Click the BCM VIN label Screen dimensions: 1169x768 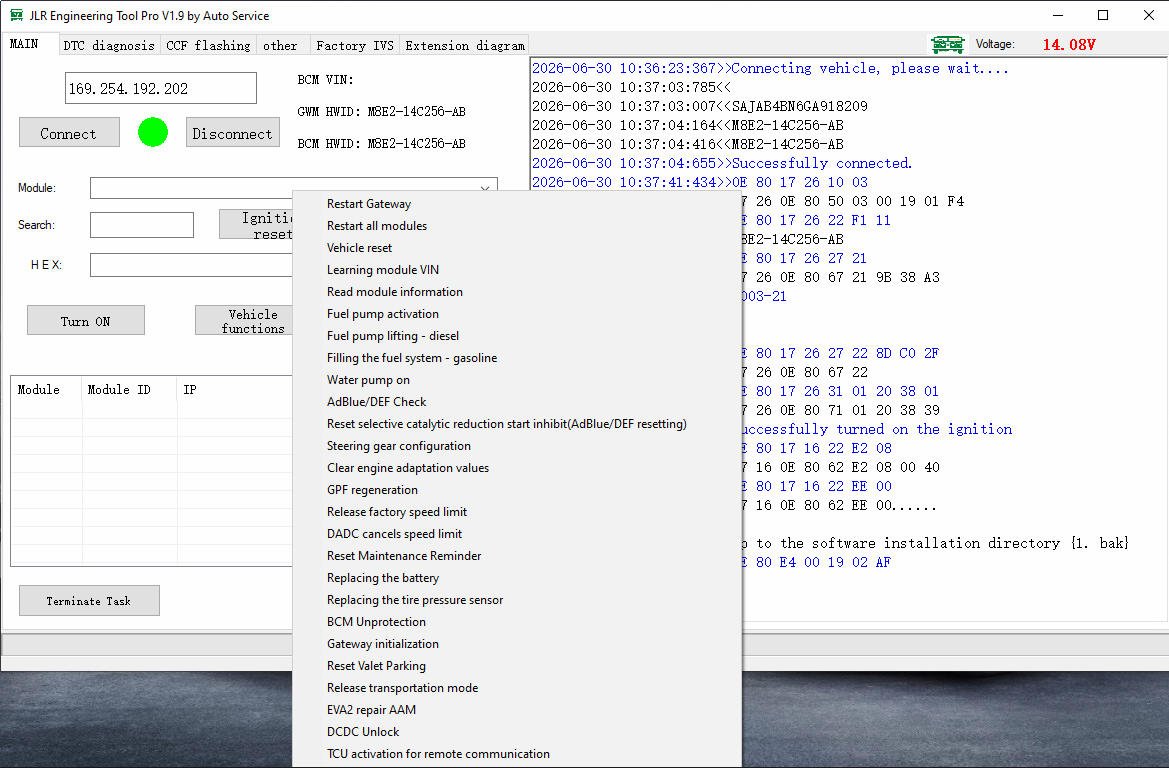[325, 80]
